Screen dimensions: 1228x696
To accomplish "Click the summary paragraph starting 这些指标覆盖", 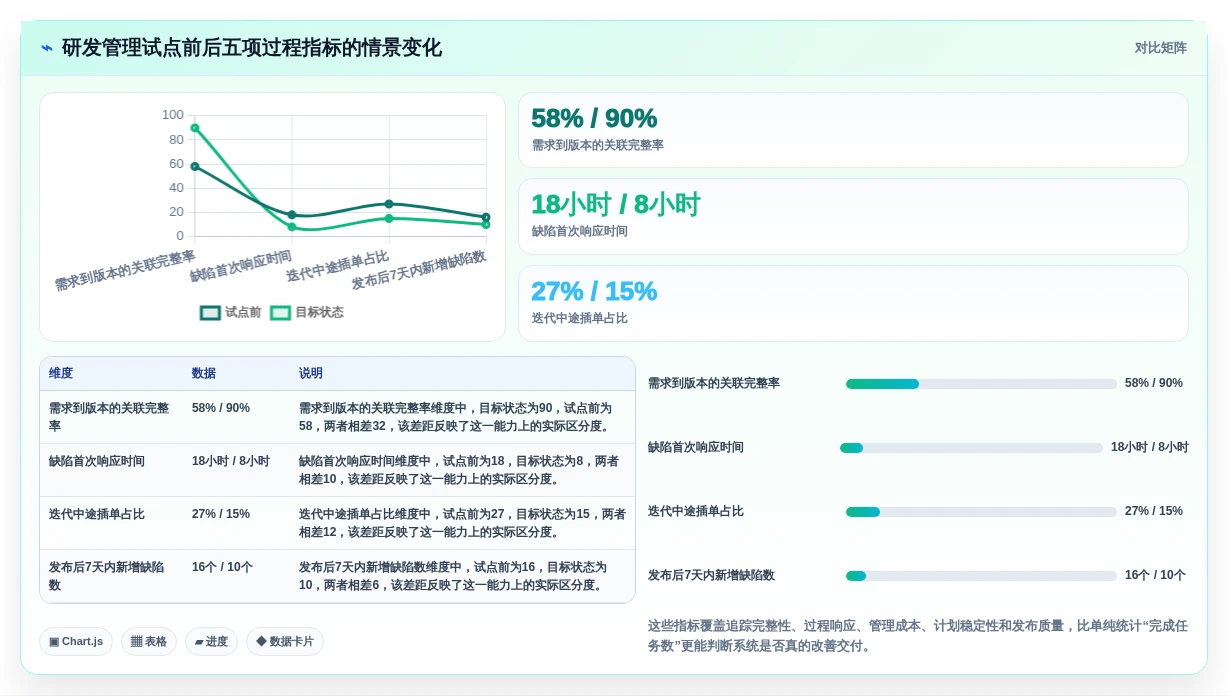I will click(918, 636).
